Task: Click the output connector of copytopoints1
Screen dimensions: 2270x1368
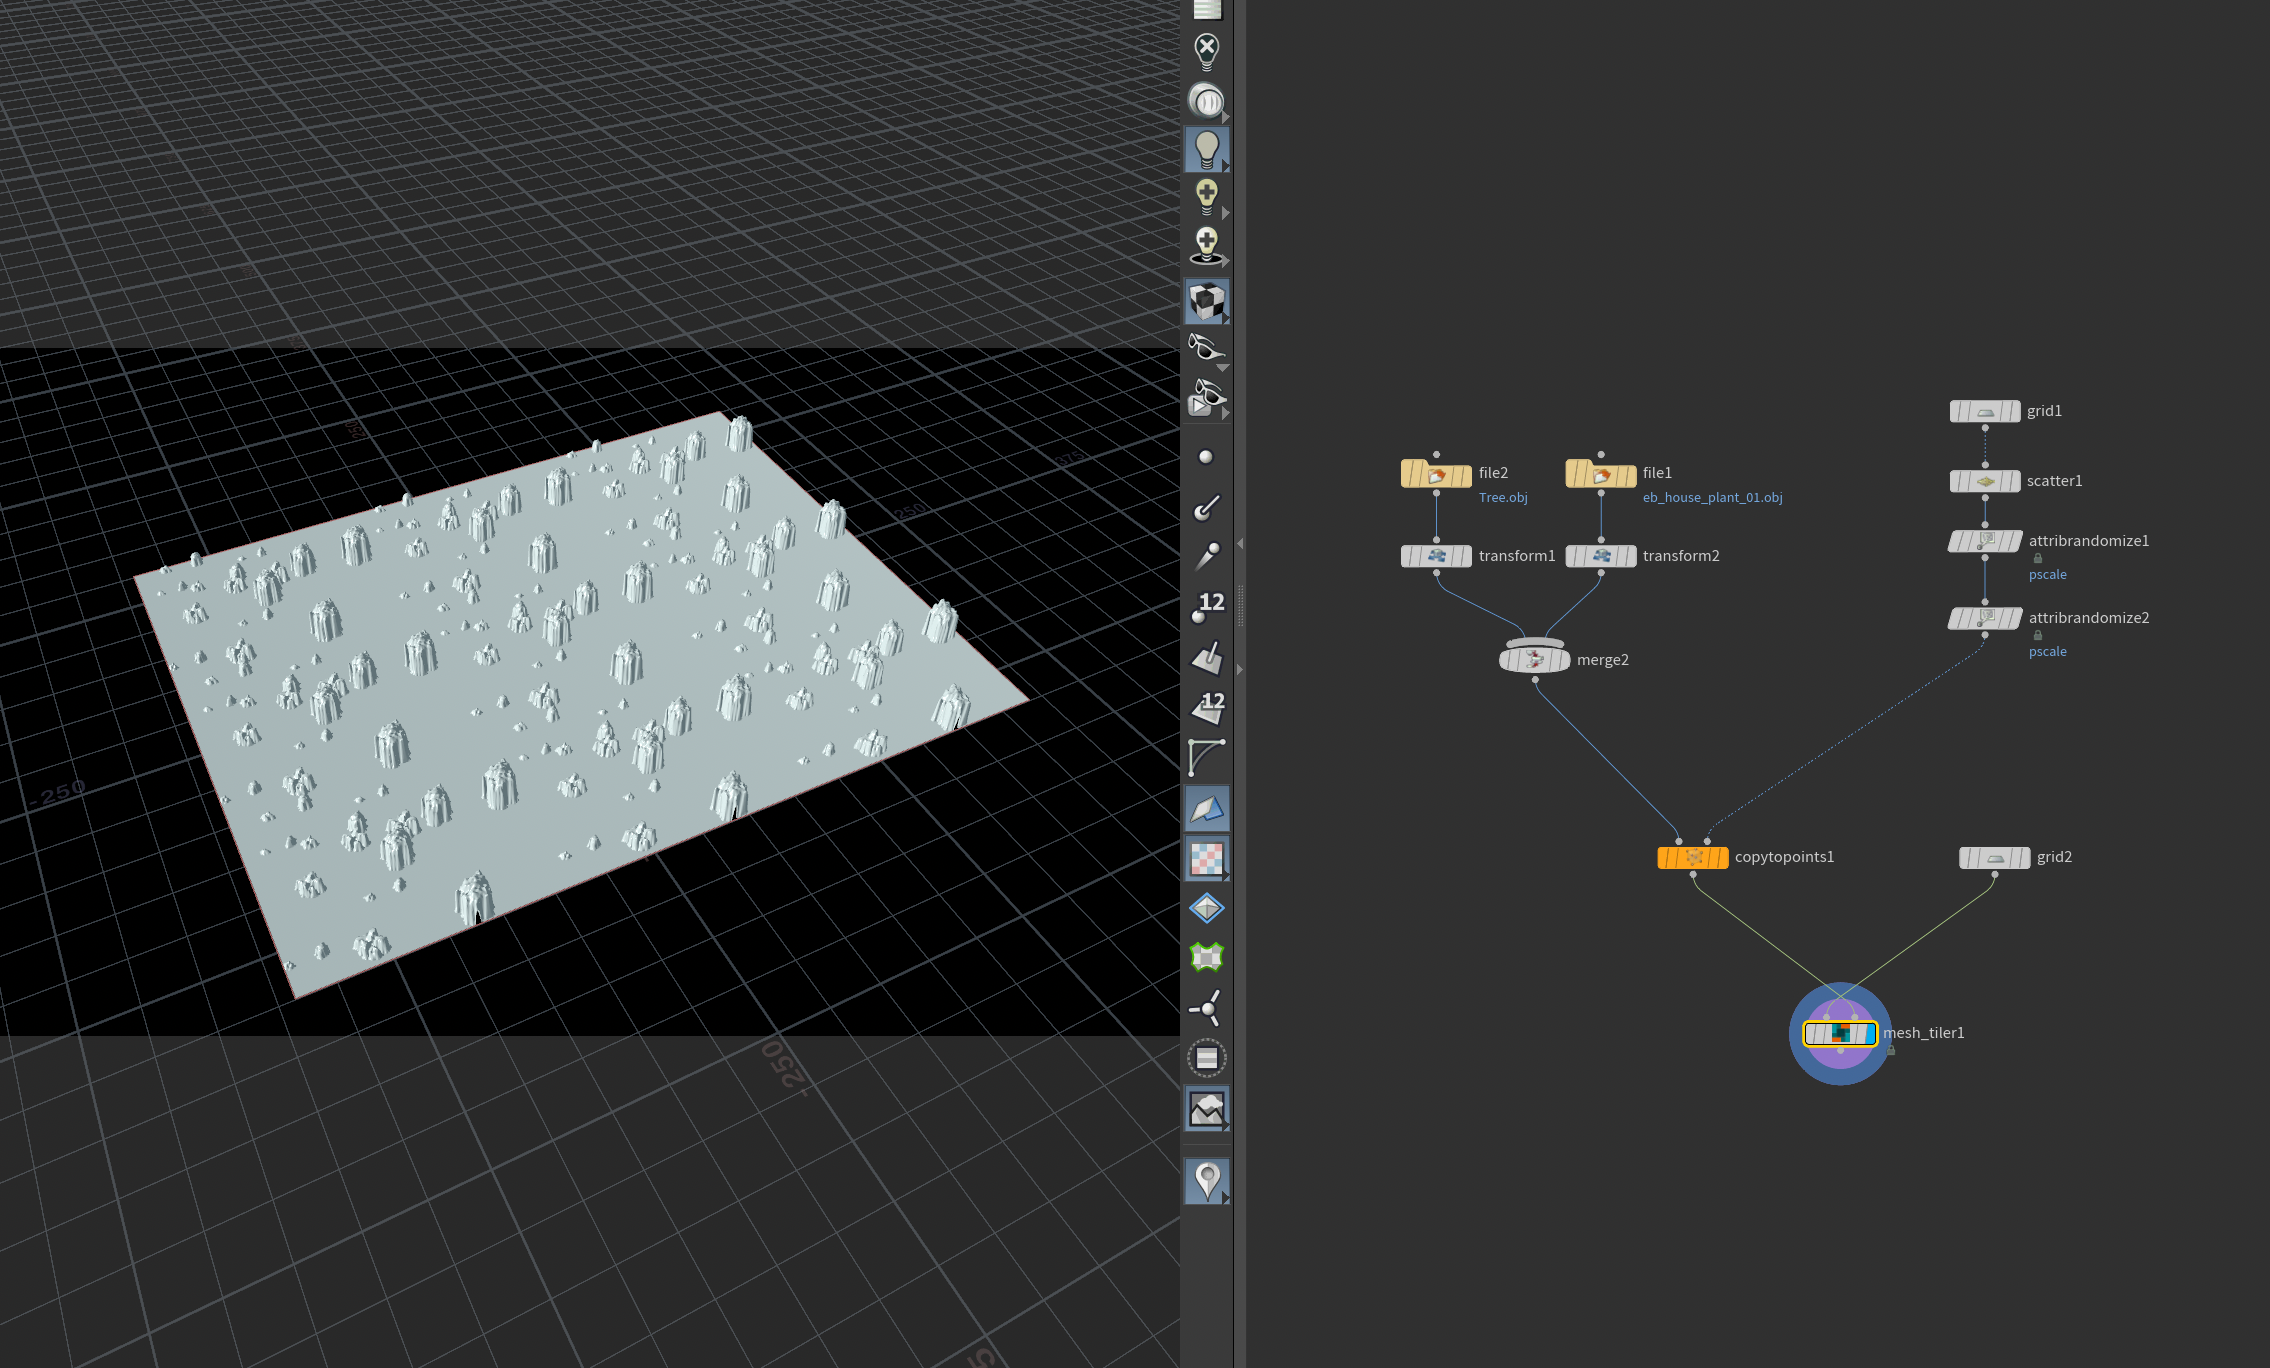Action: click(1693, 875)
